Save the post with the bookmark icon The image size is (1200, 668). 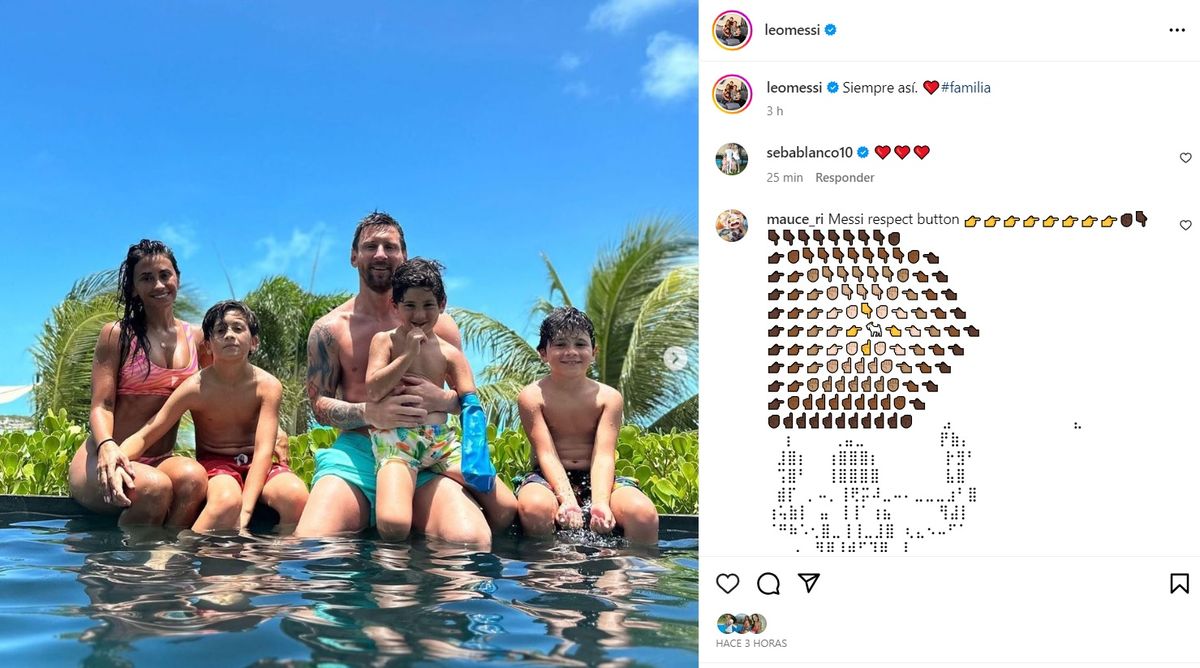tap(1179, 583)
